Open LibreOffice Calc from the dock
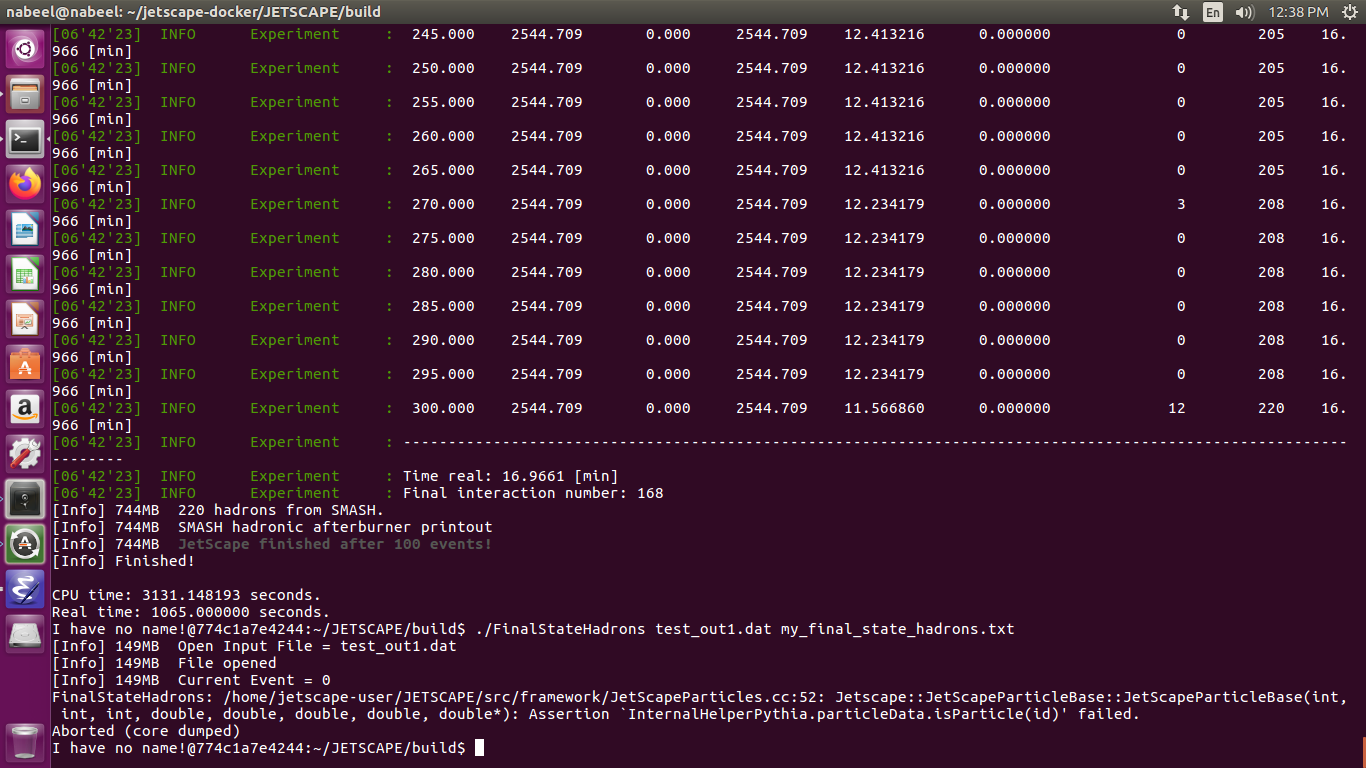The image size is (1366, 768). click(x=25, y=272)
